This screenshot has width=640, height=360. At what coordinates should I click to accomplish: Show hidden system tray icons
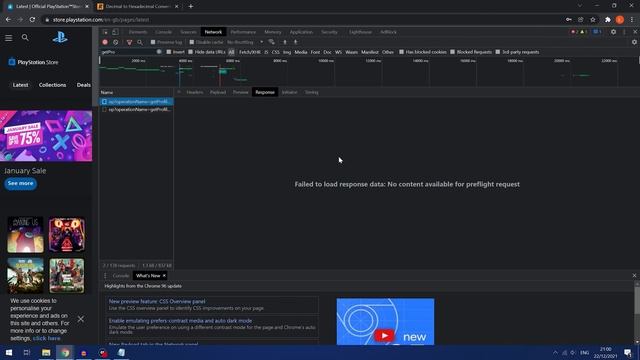[555, 353]
